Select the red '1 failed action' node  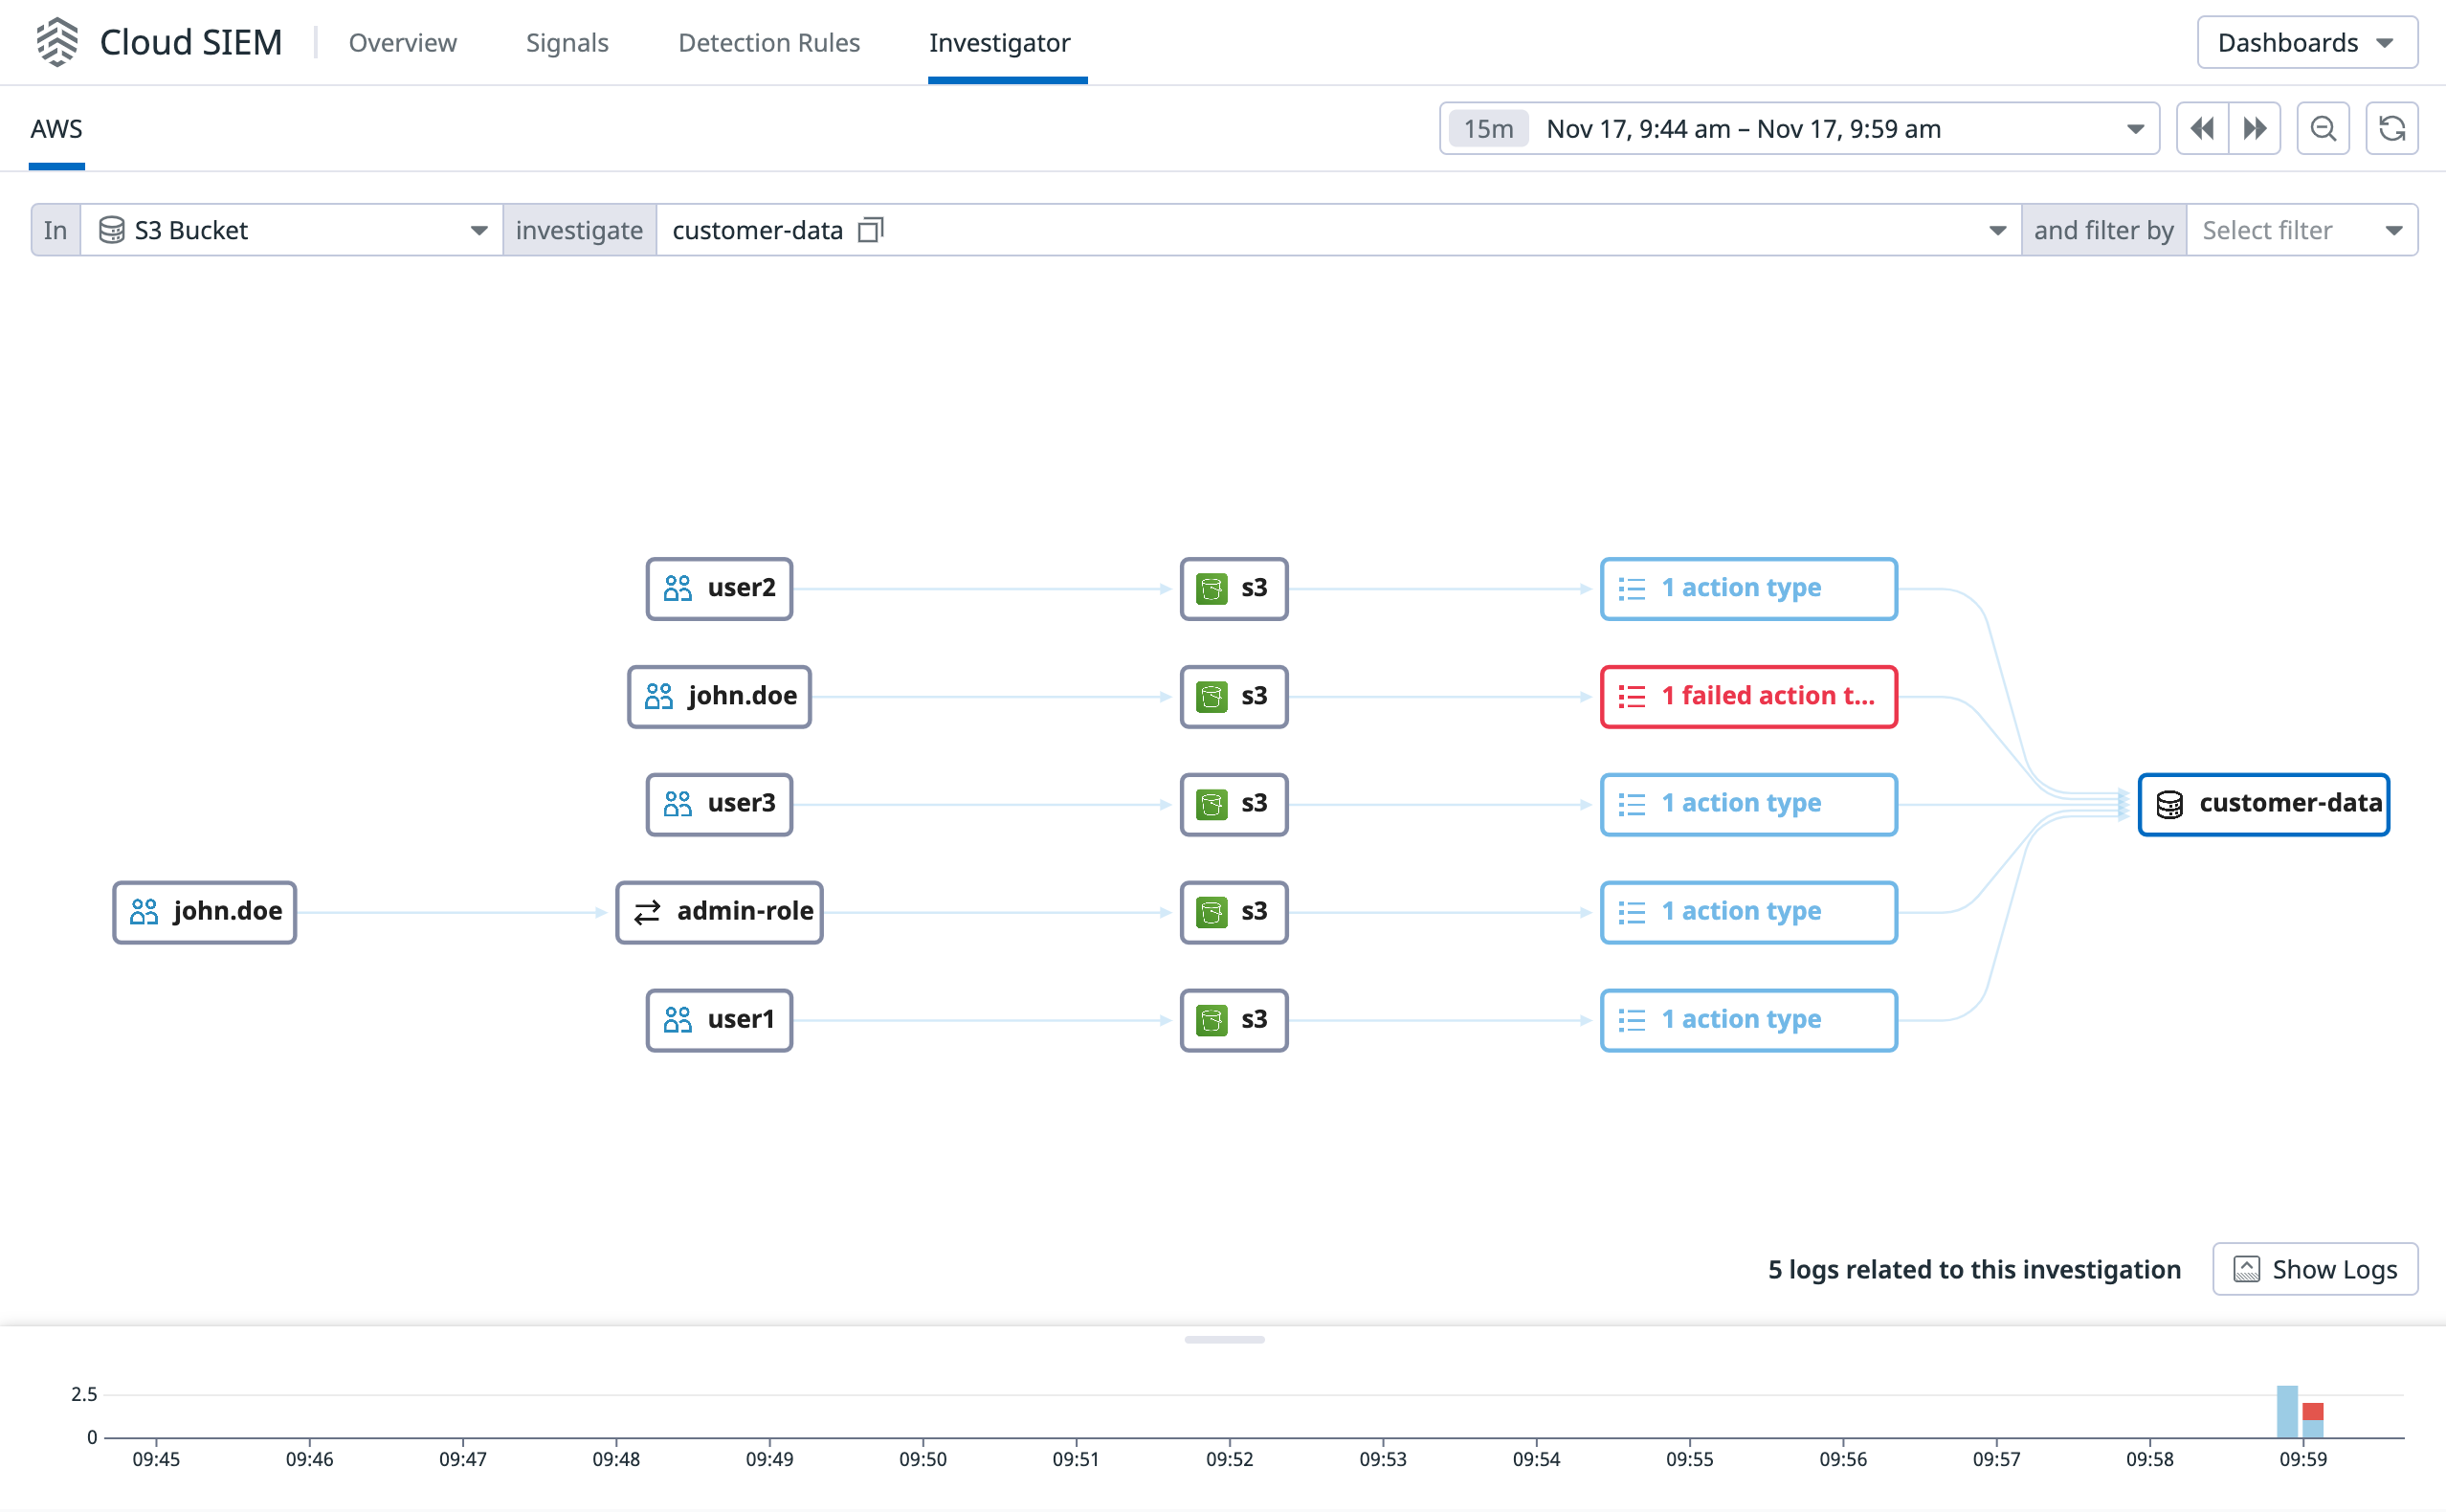(x=1748, y=696)
